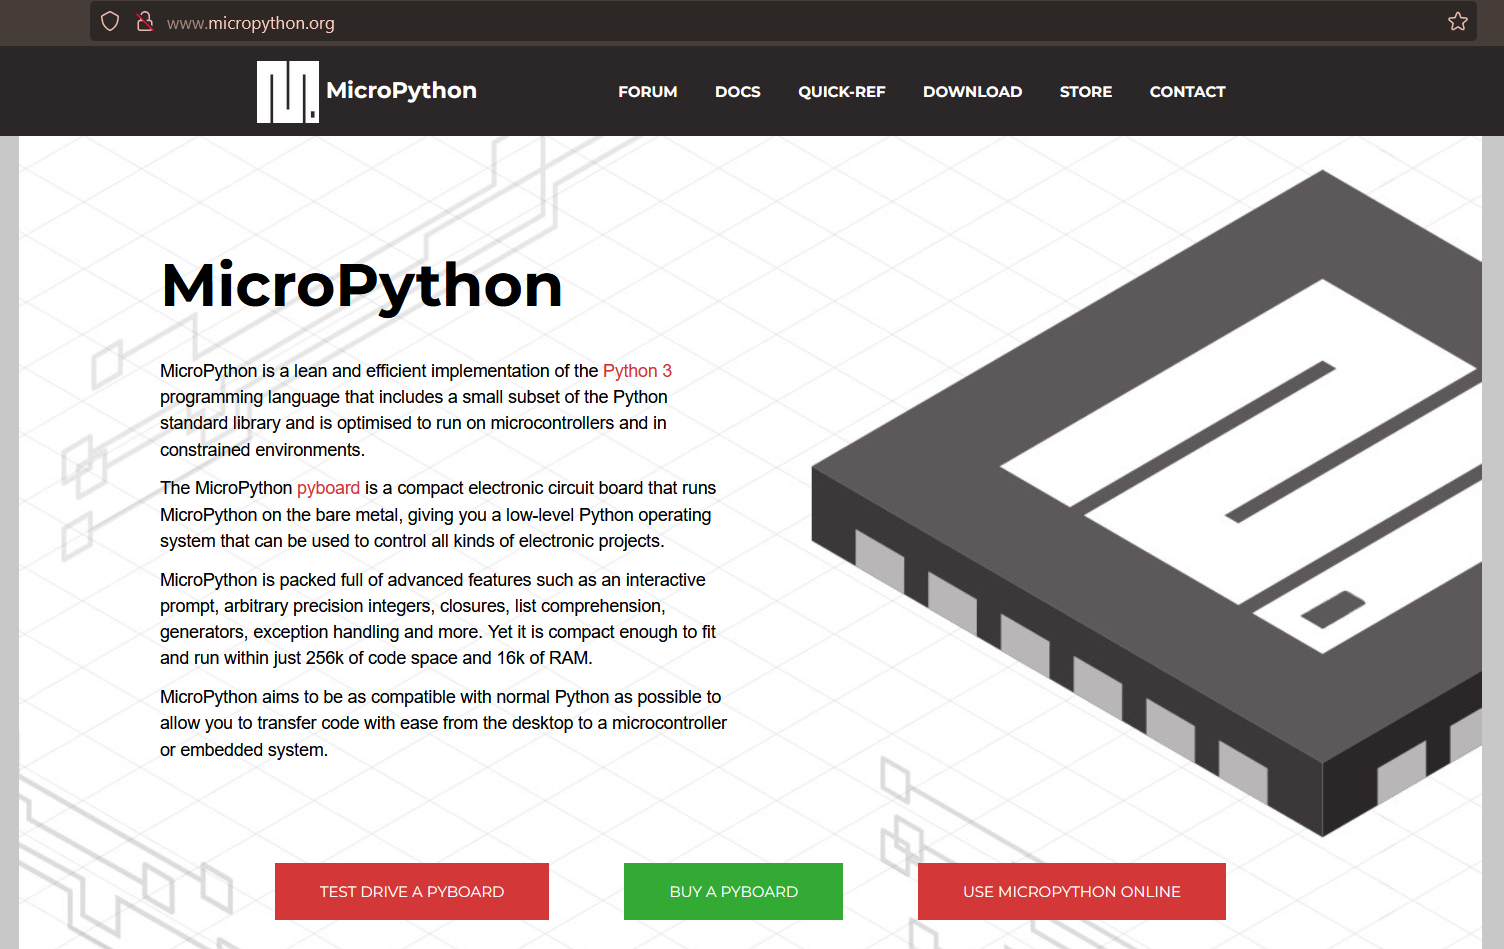This screenshot has width=1504, height=949.
Task: Open the FORUM navigation item
Action: pos(647,92)
